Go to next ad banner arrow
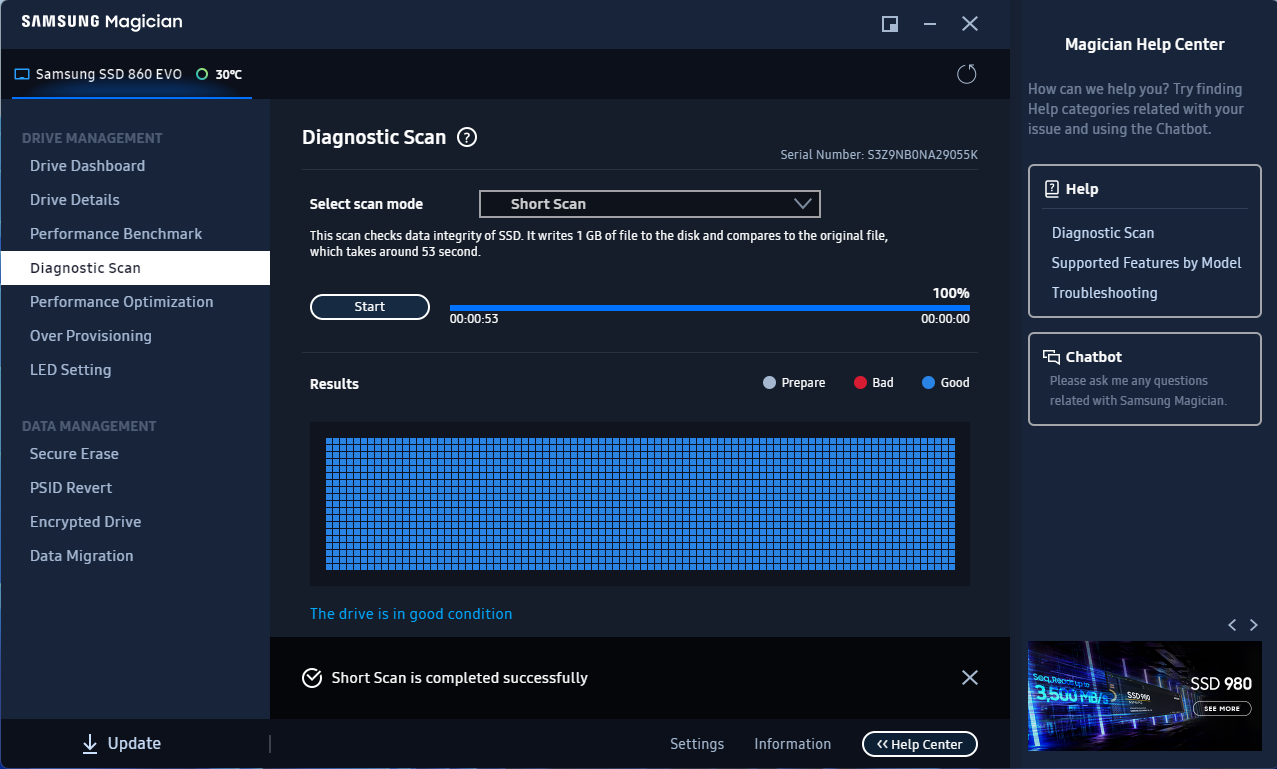The height and width of the screenshot is (769, 1277). [1253, 625]
